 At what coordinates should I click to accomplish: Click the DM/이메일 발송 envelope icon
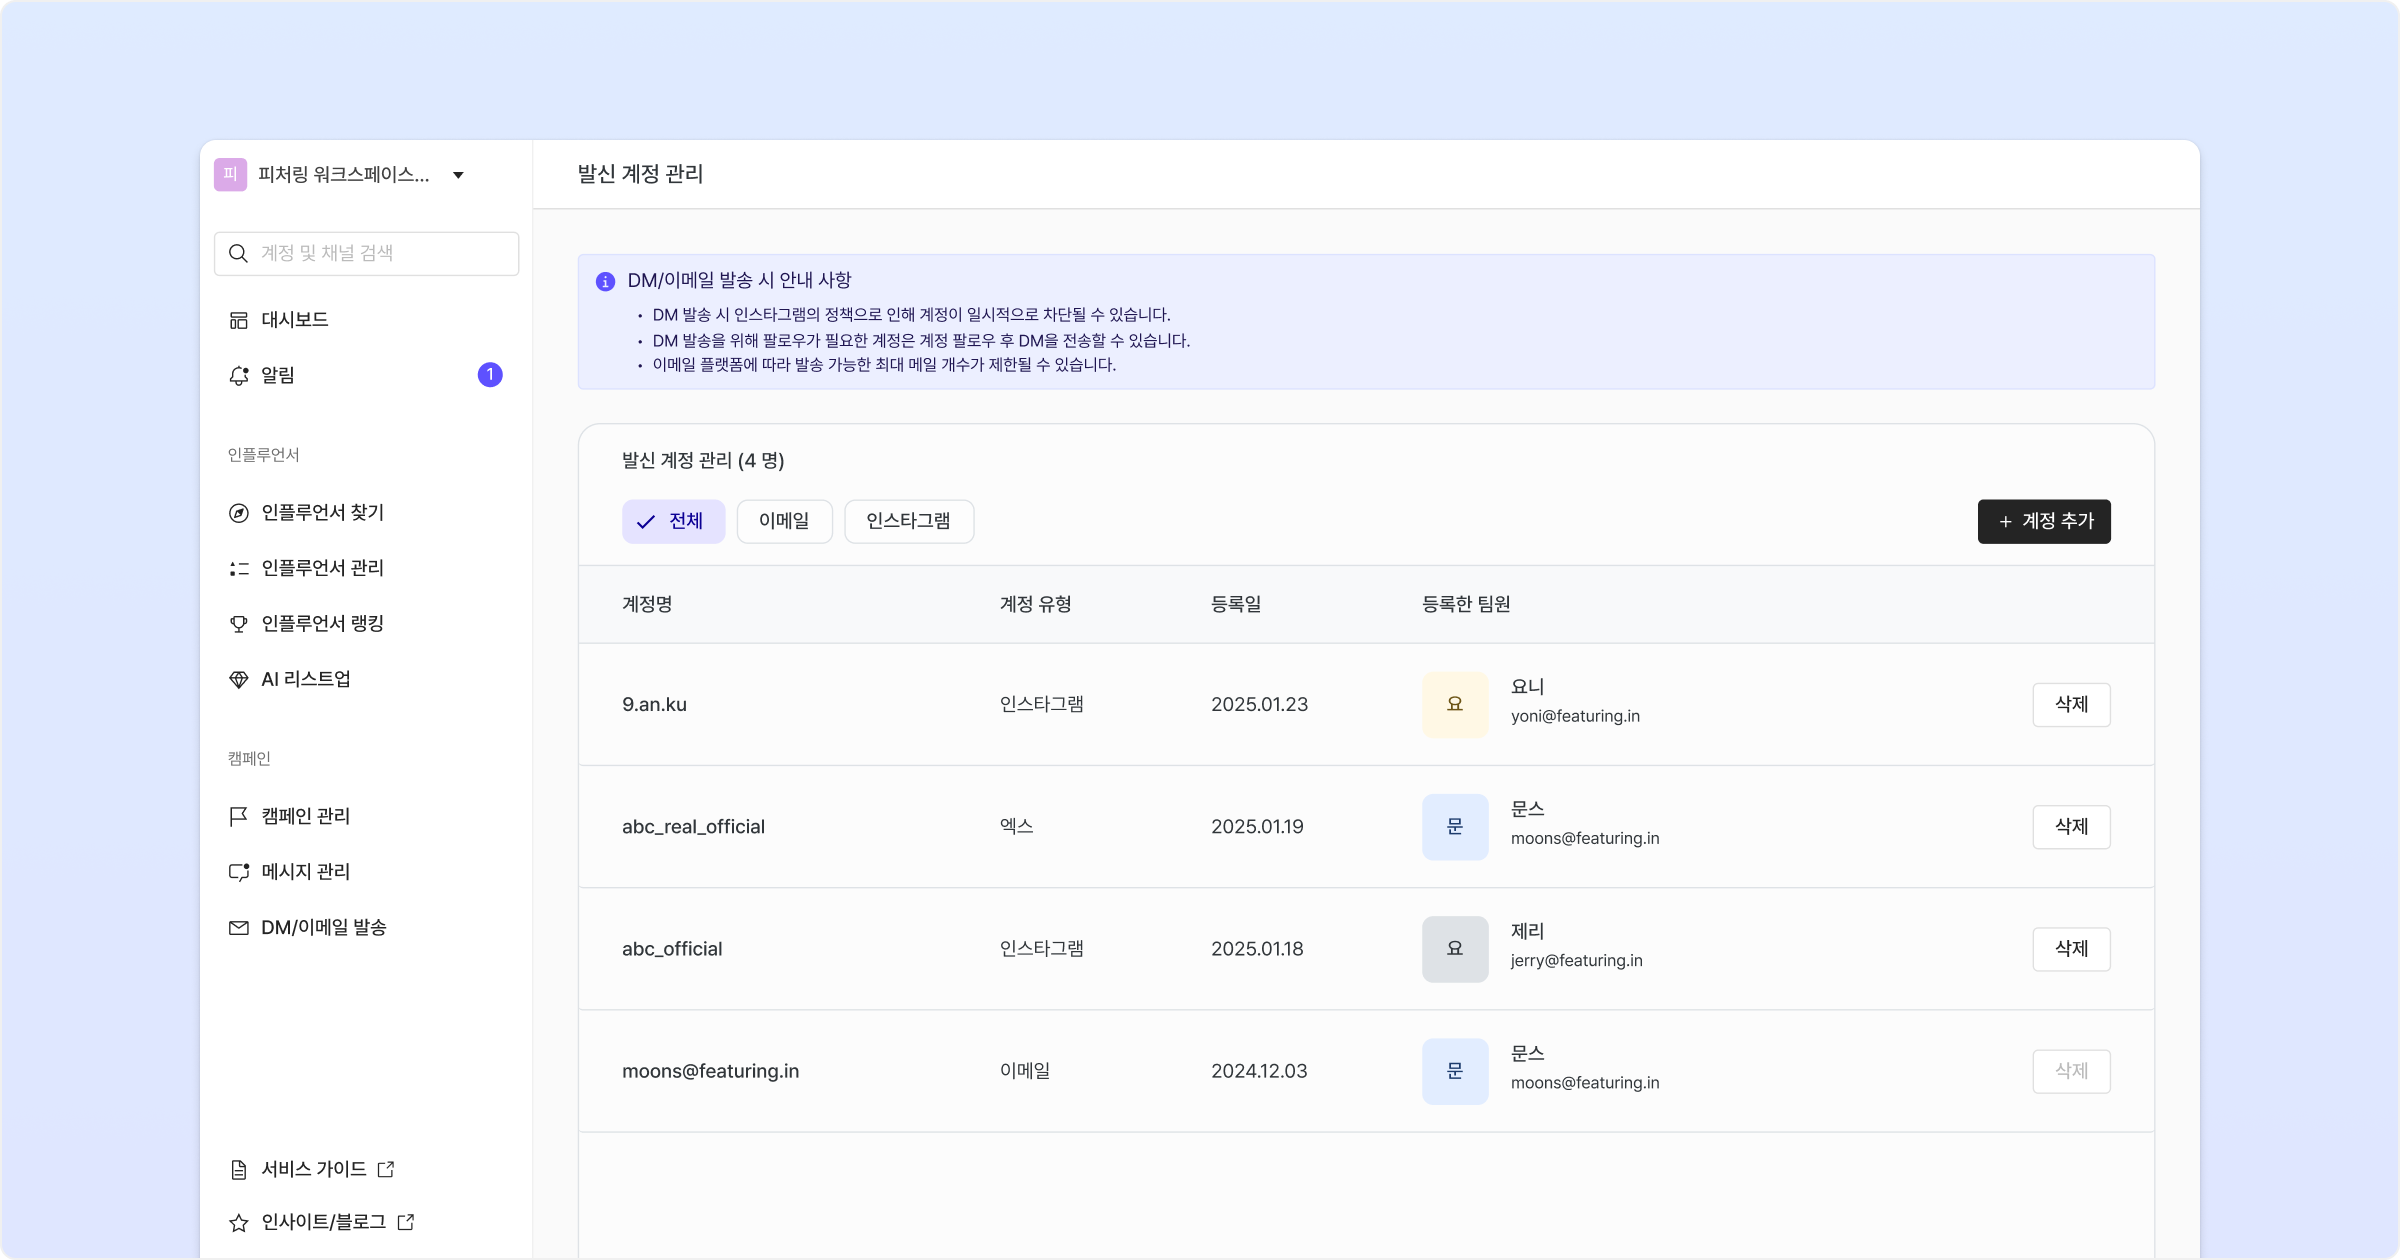tap(238, 928)
